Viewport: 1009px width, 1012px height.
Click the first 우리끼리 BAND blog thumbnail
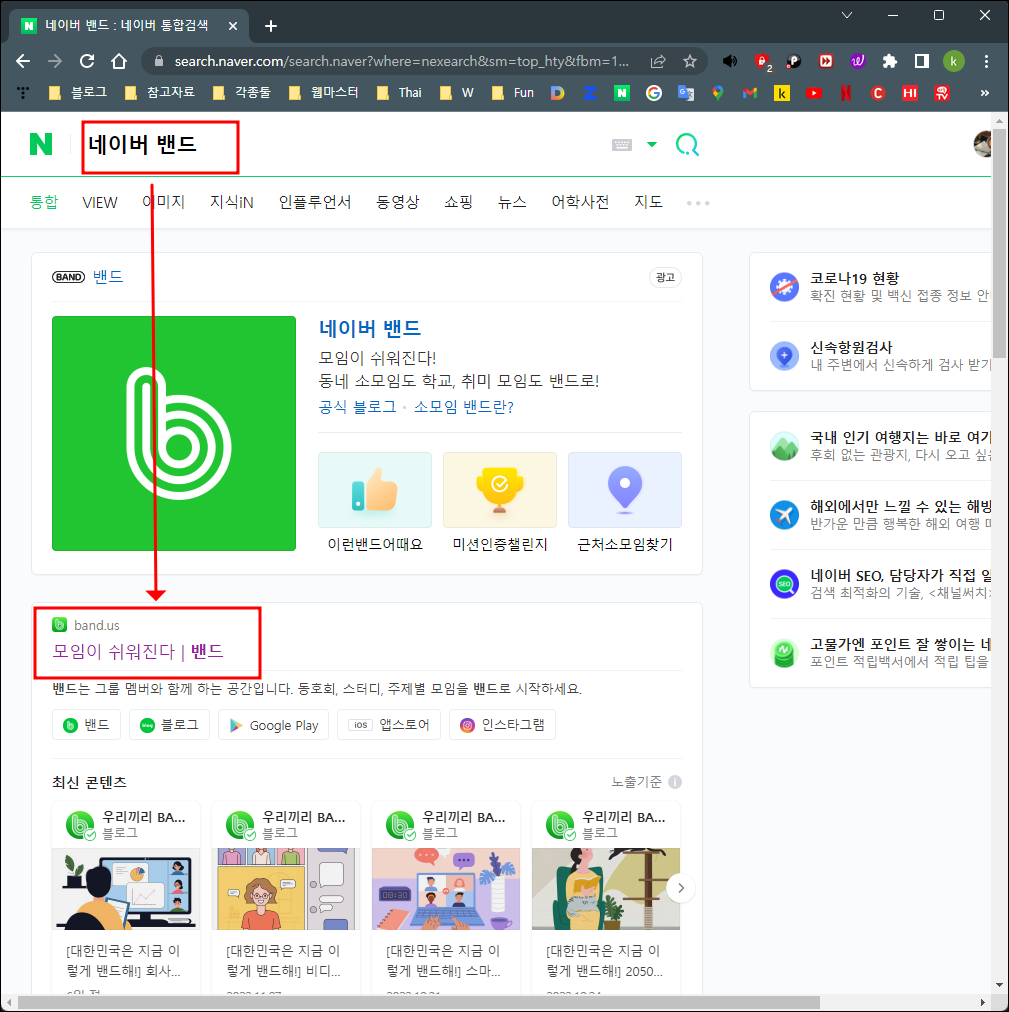pos(125,888)
